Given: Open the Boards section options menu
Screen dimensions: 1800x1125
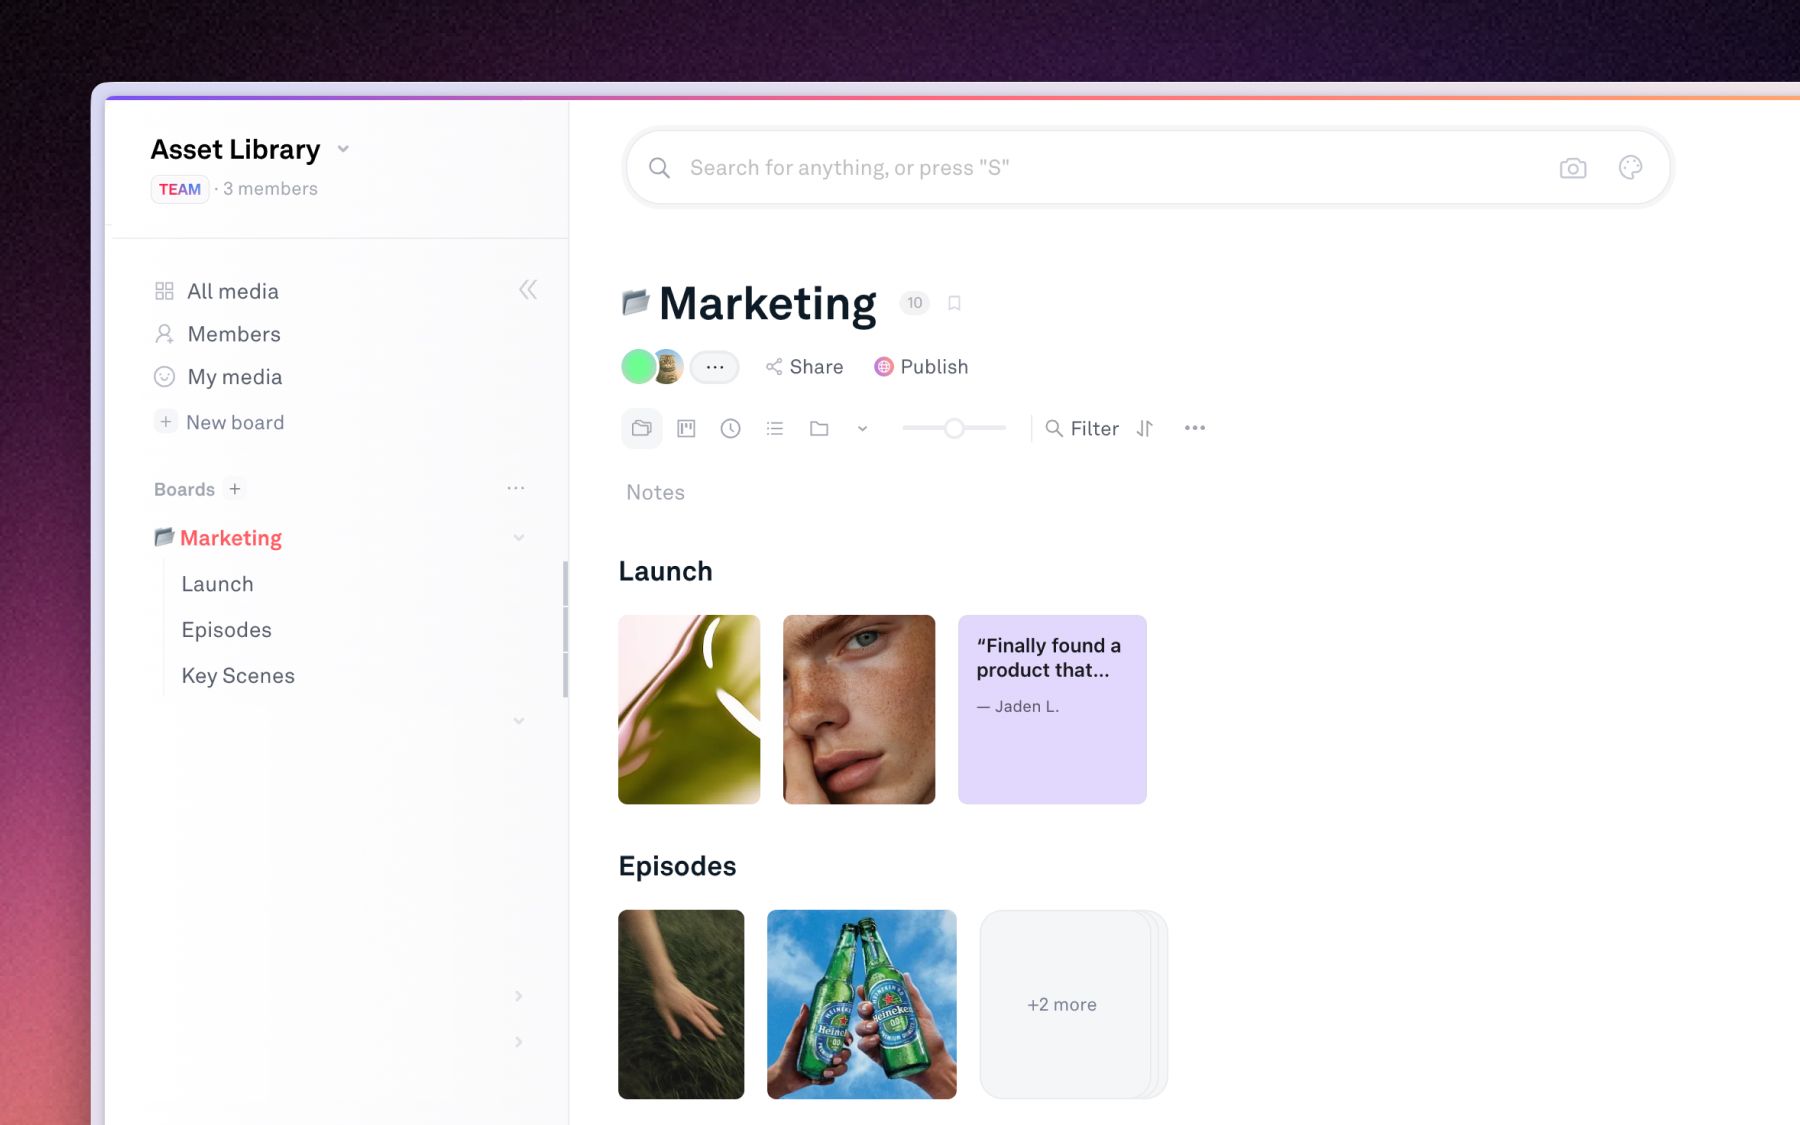Looking at the screenshot, I should click(516, 488).
